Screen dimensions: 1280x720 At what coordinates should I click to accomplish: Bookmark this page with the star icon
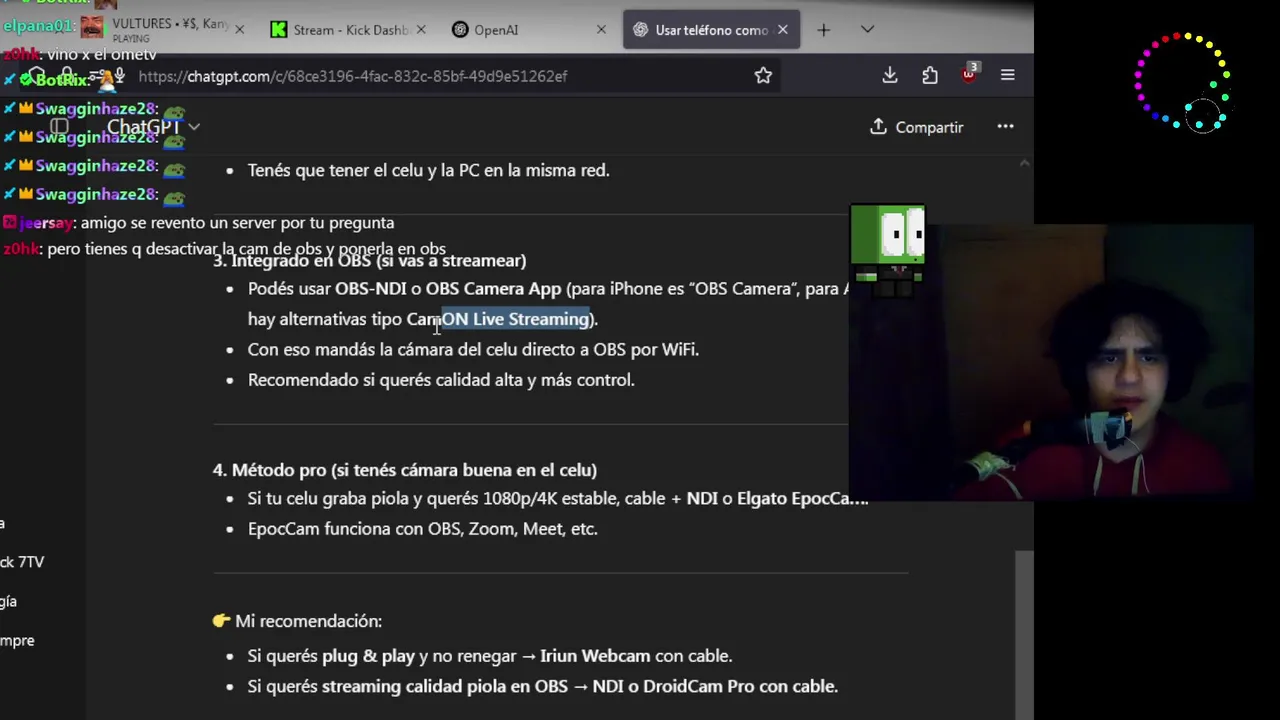click(x=763, y=75)
